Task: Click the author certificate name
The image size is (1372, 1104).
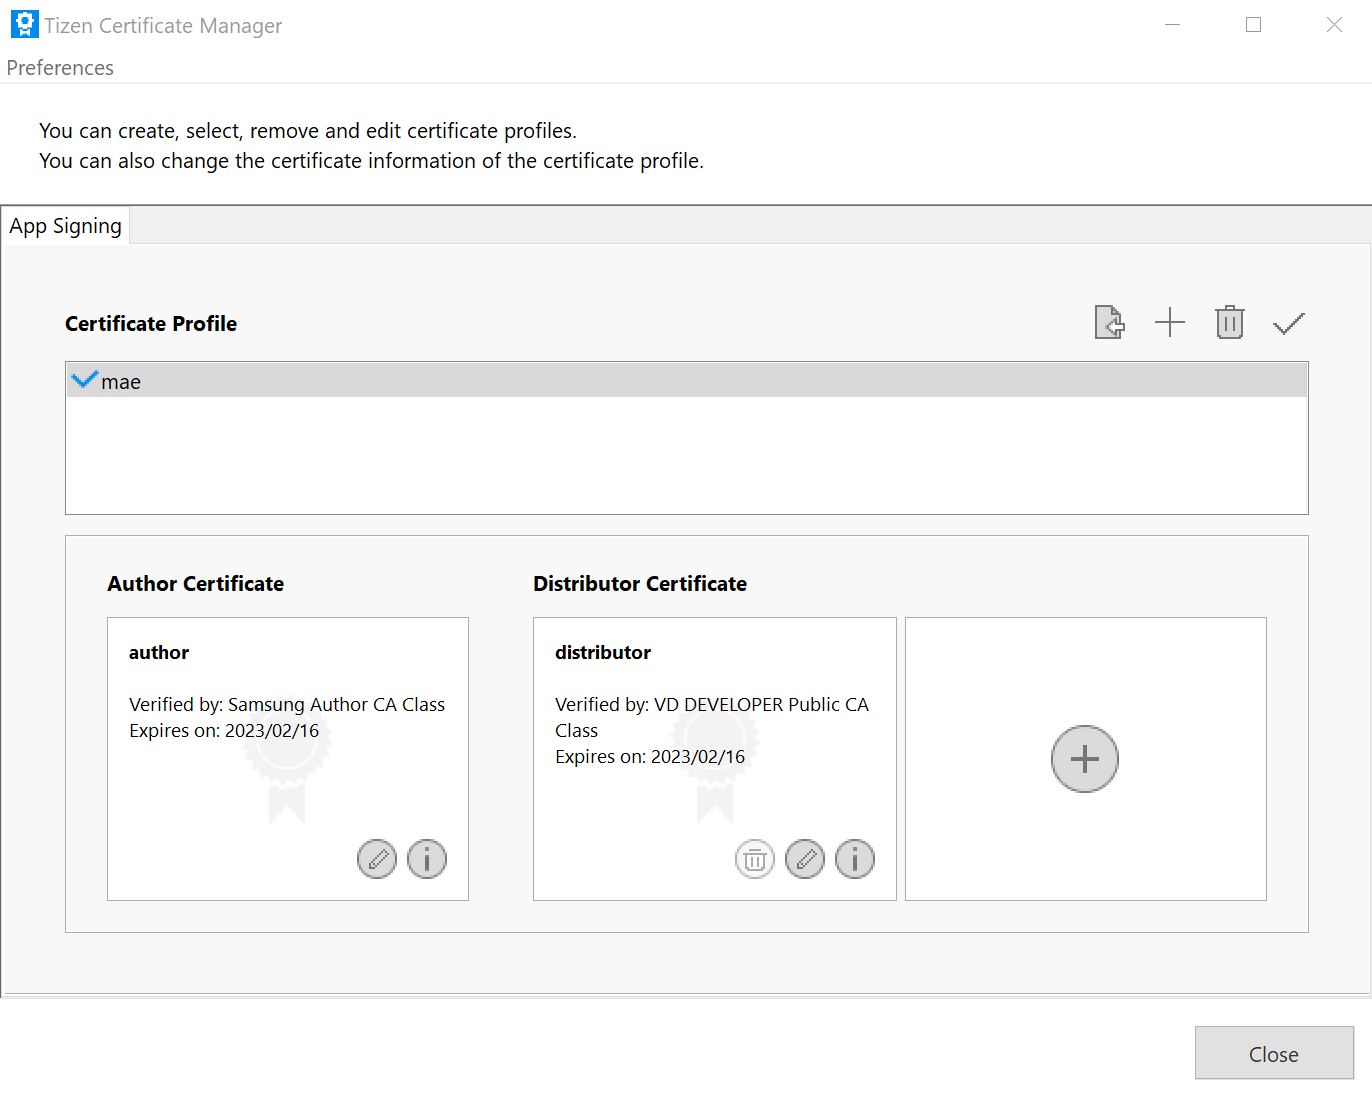Action: (159, 652)
